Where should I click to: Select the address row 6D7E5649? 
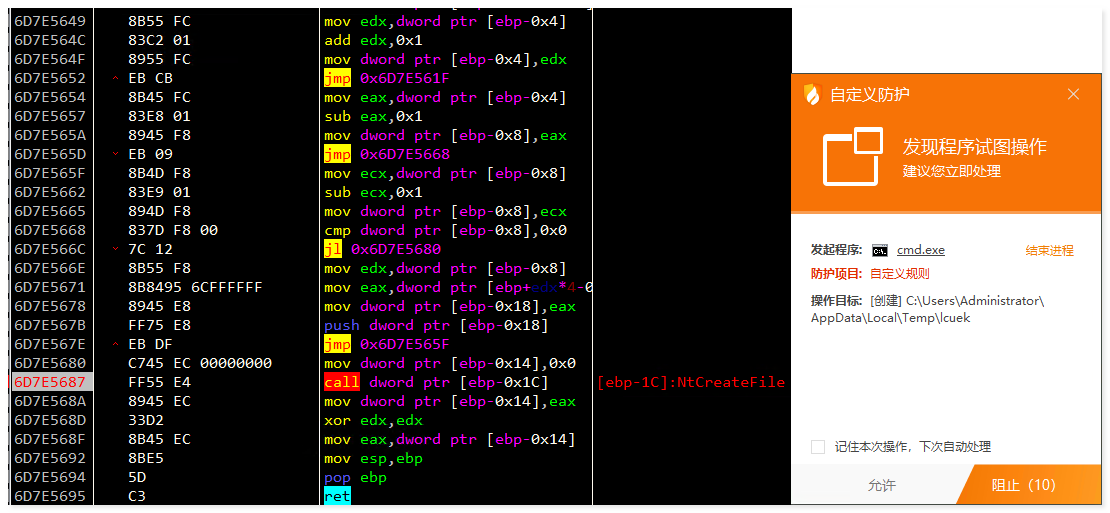tap(50, 21)
